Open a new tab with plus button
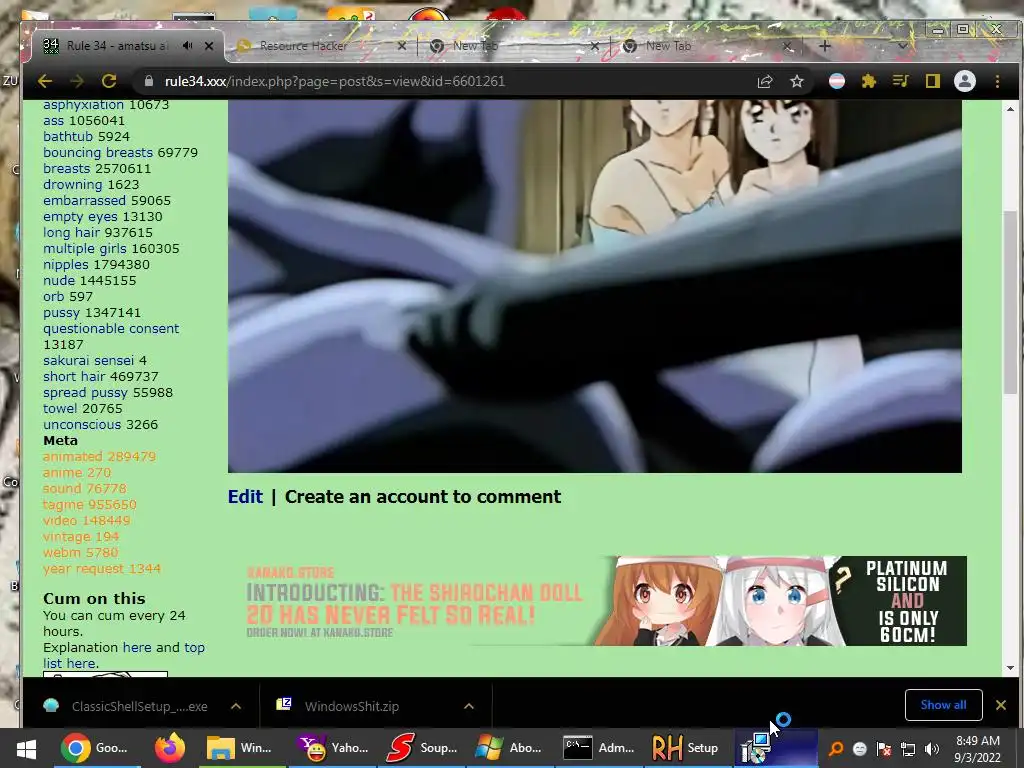 [x=824, y=46]
